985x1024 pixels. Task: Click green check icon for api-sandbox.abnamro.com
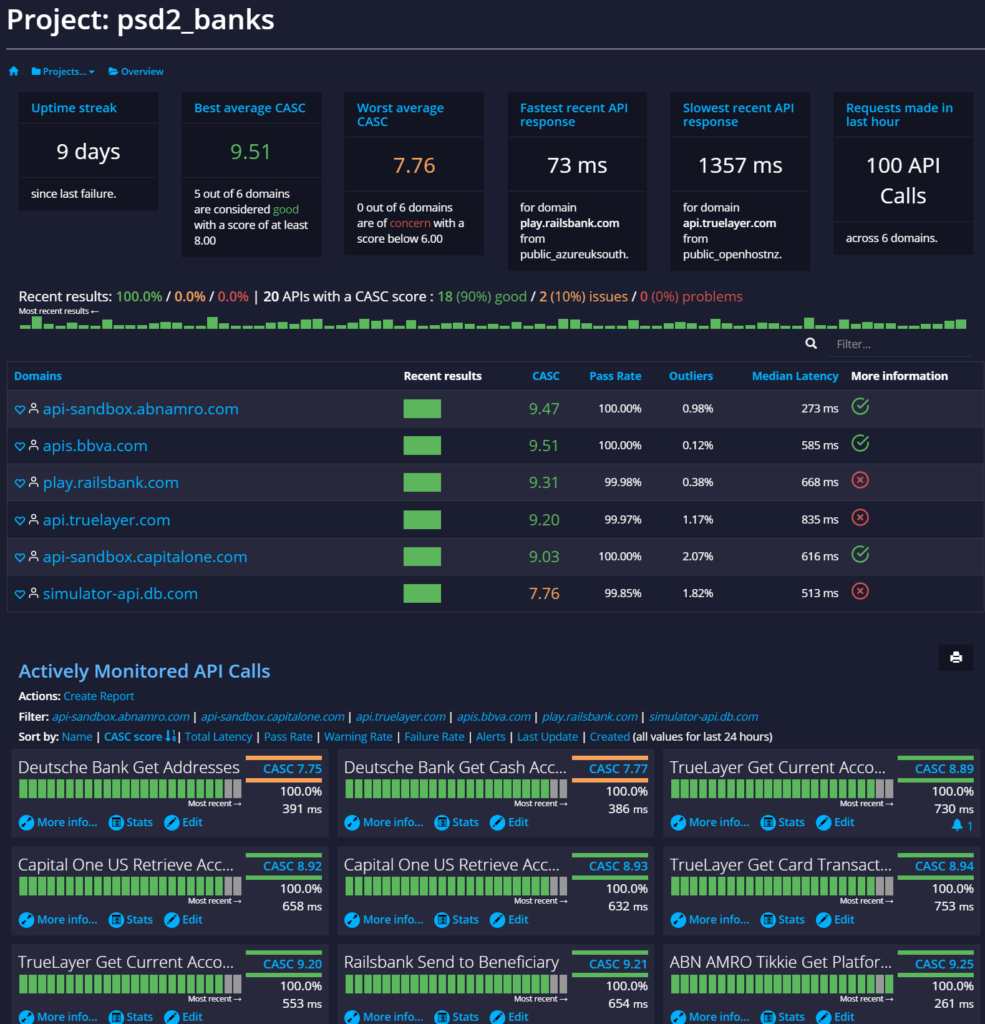[x=860, y=407]
